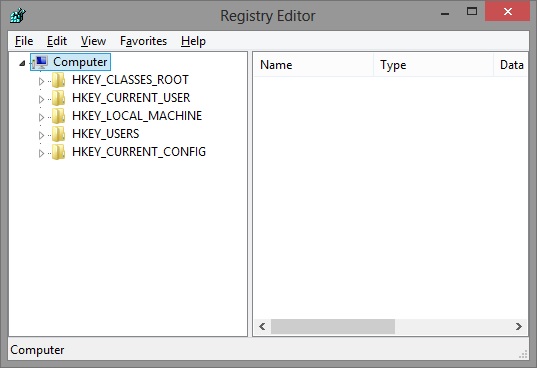The image size is (537, 368).
Task: Select the HKEY_USERS label
Action: (105, 134)
